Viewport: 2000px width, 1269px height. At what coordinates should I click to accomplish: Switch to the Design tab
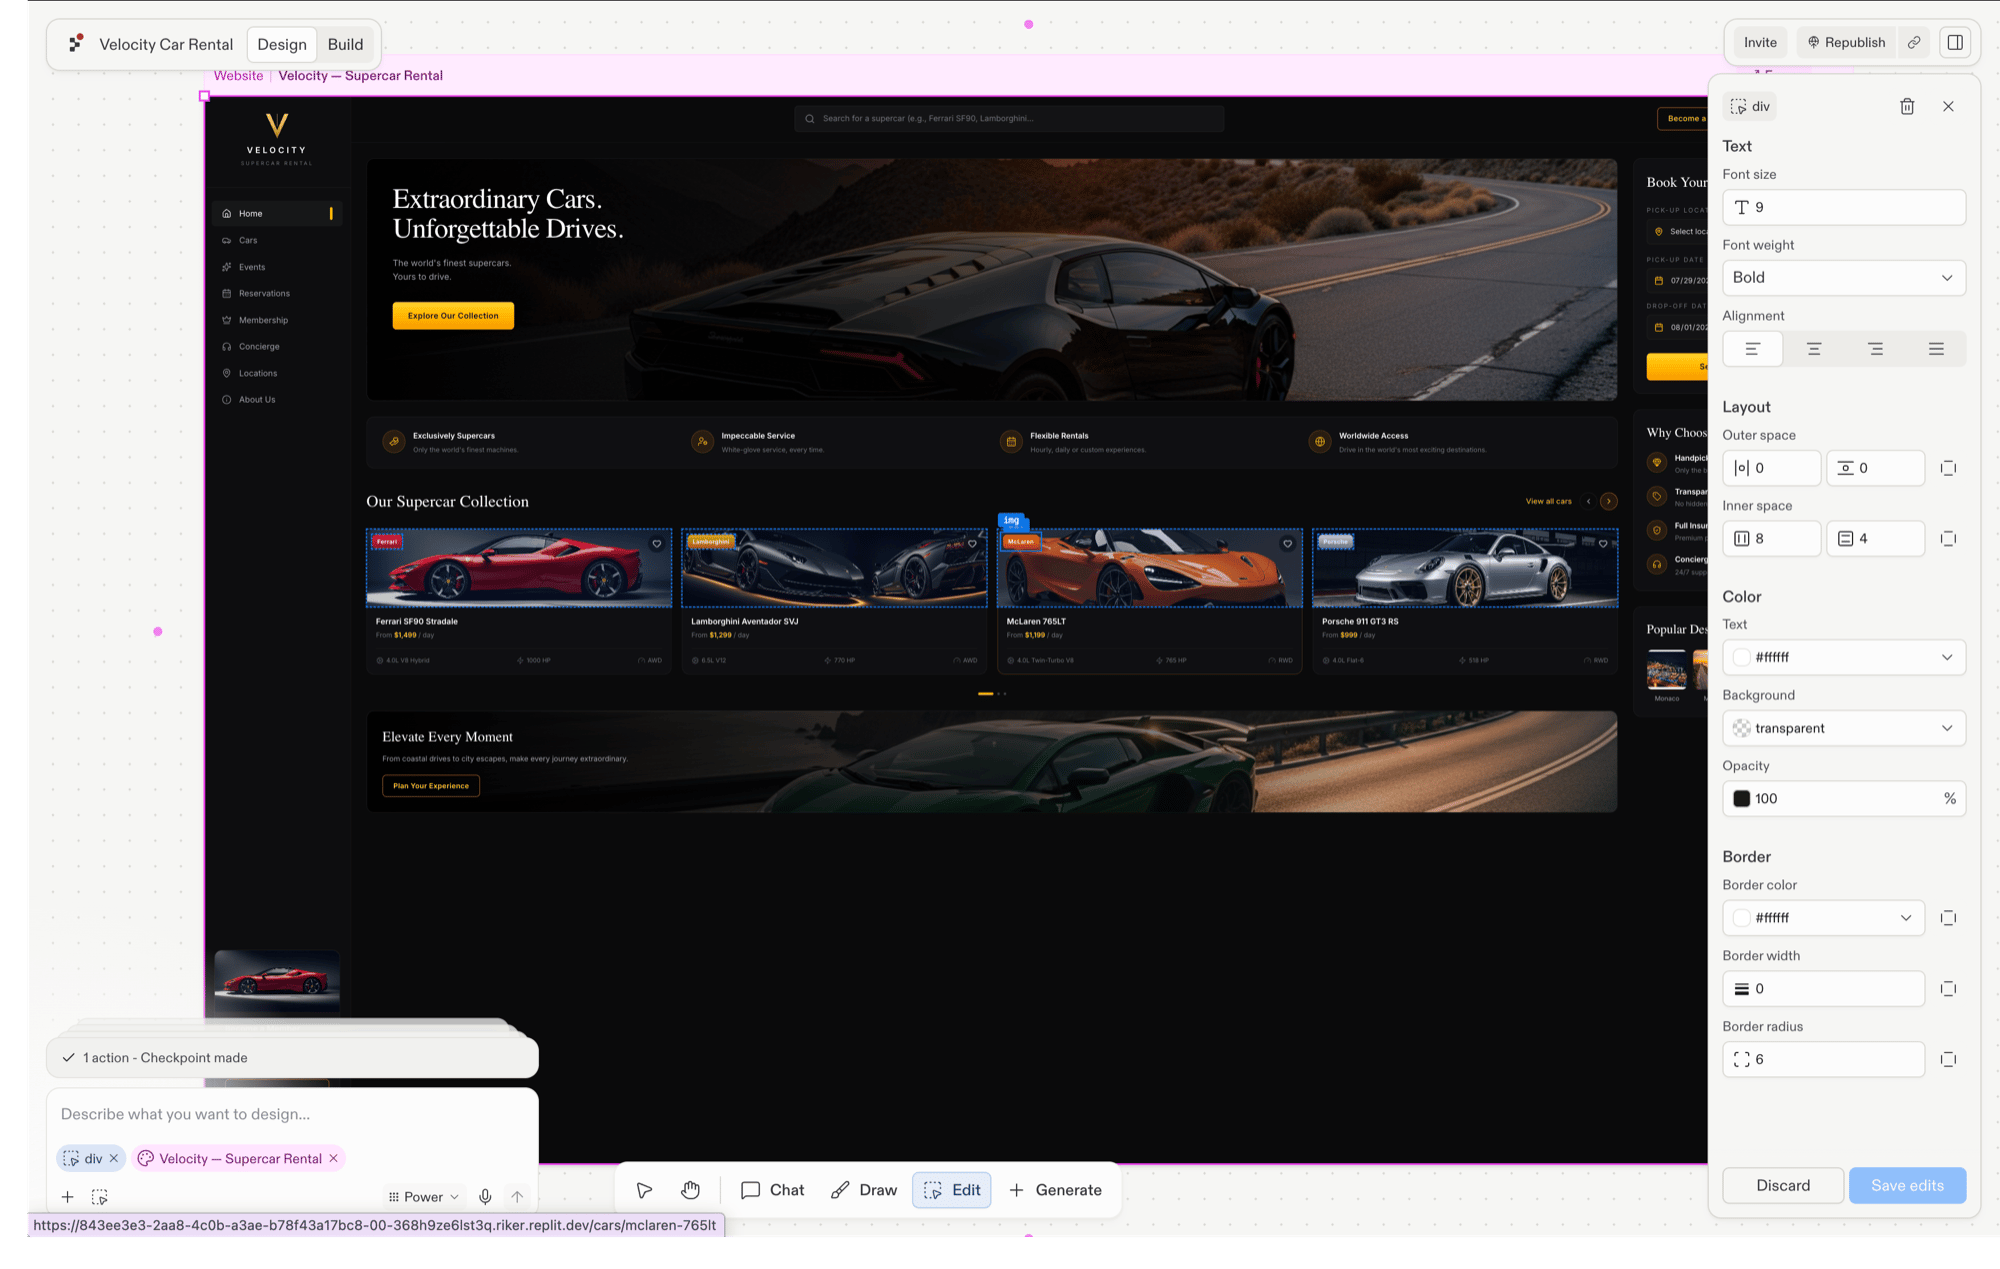coord(282,44)
